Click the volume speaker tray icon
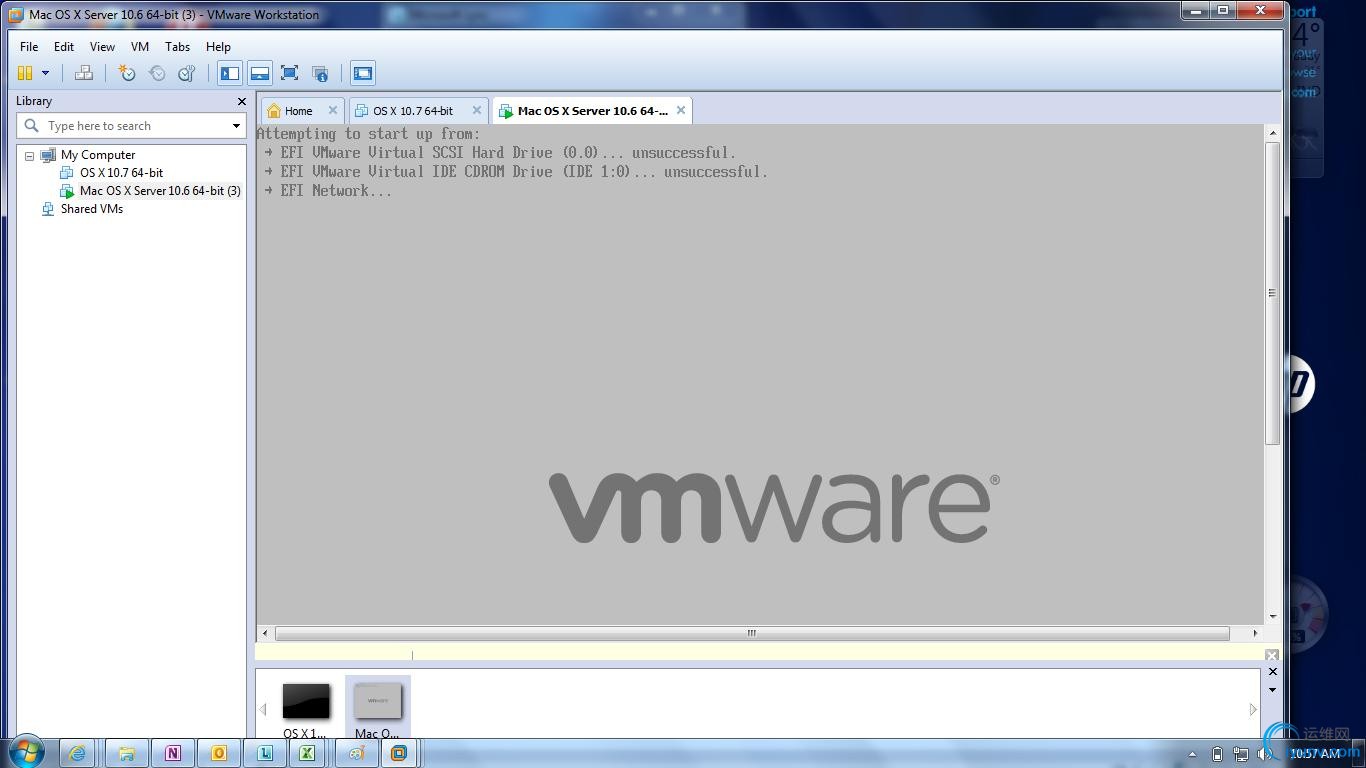Screen dimensions: 1366x768 click(1265, 755)
